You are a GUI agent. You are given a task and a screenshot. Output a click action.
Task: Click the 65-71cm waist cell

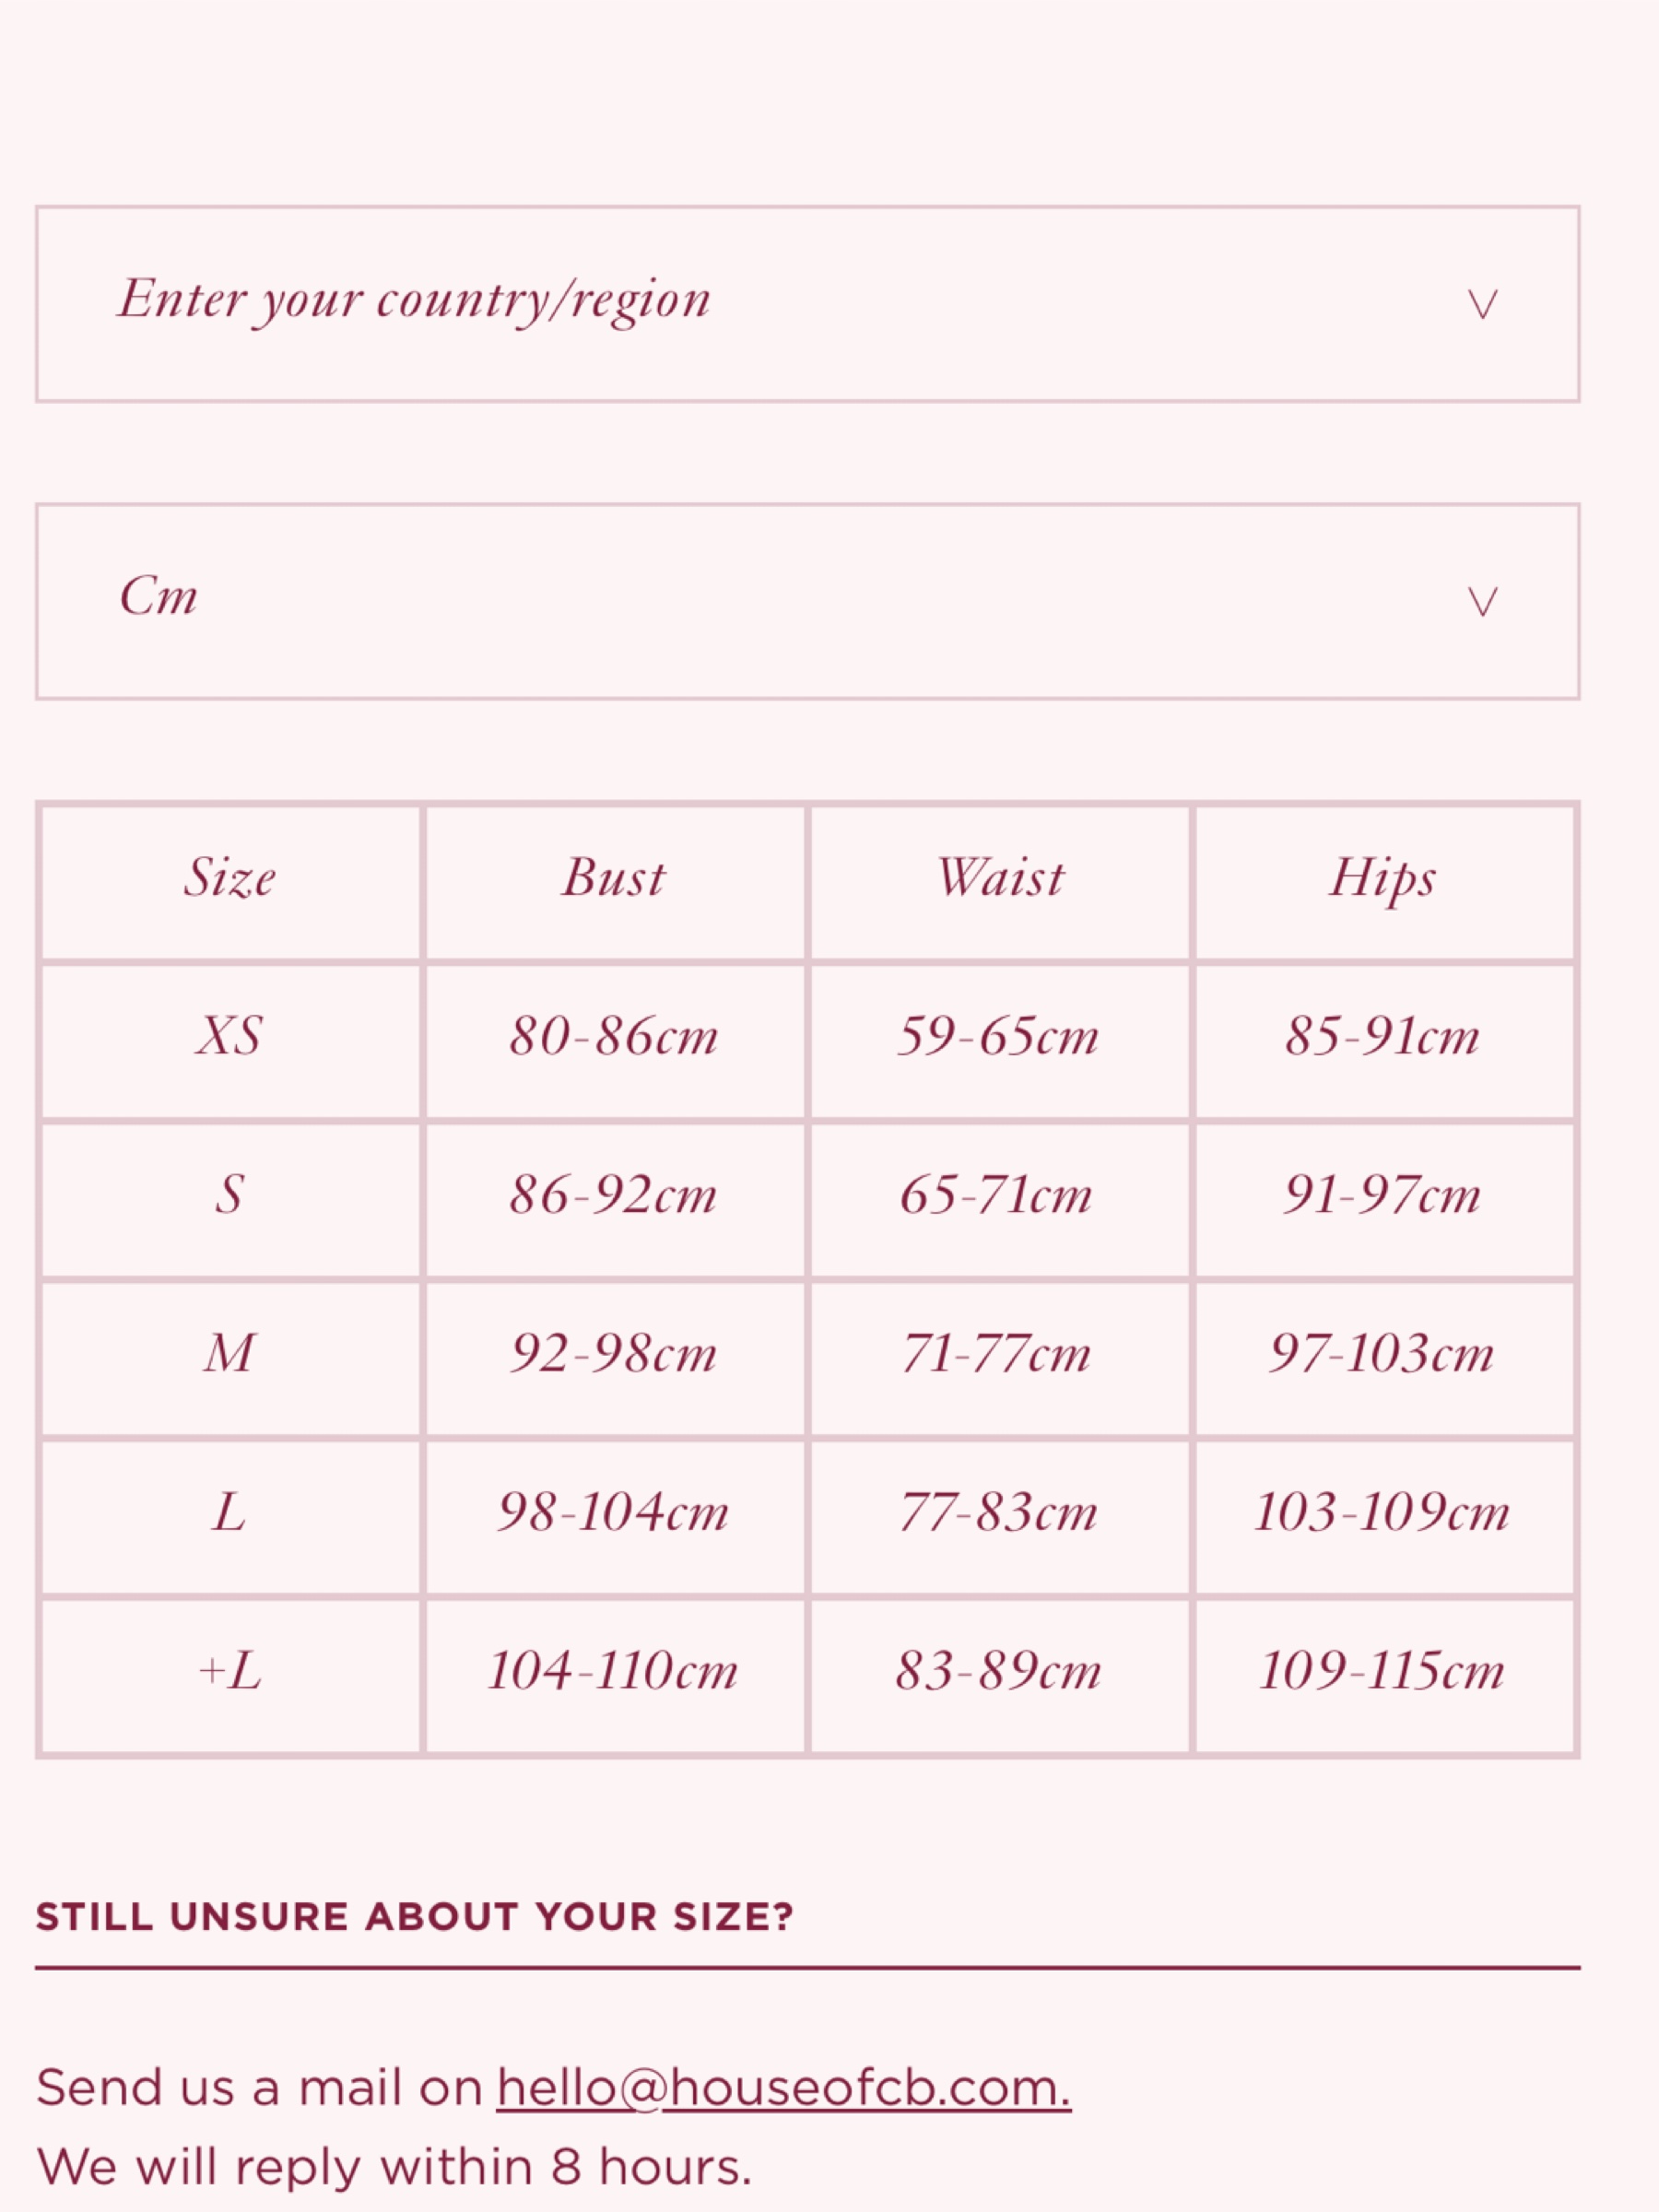[x=999, y=1196]
